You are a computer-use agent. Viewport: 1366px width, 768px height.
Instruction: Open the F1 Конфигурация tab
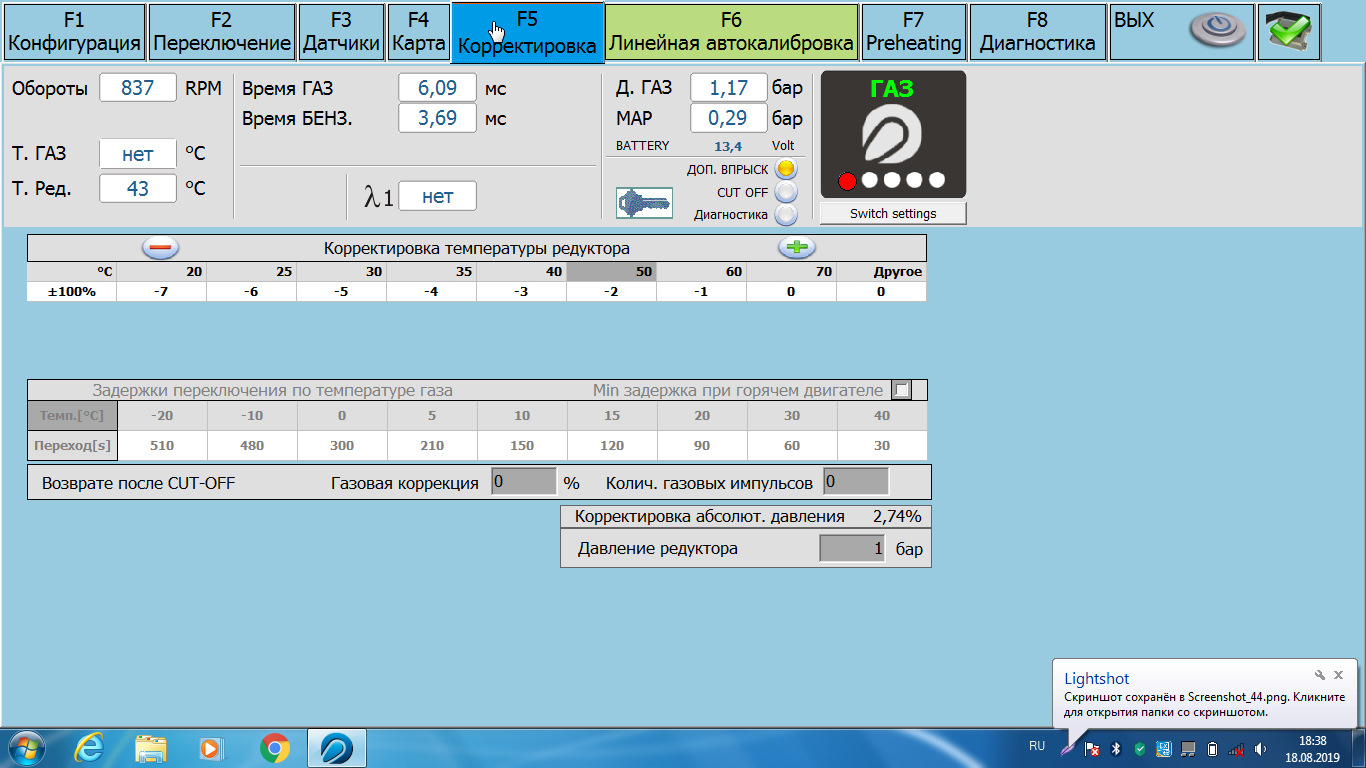coord(74,32)
